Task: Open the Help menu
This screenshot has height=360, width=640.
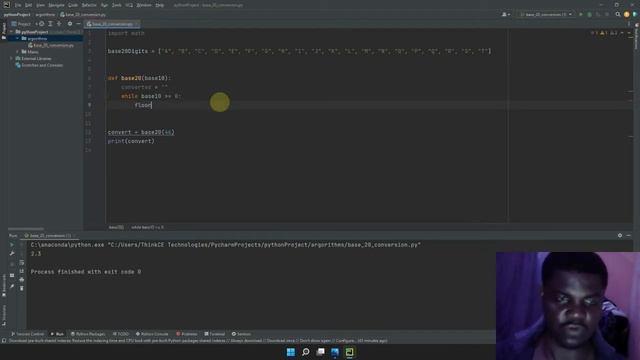Action: click(160, 5)
